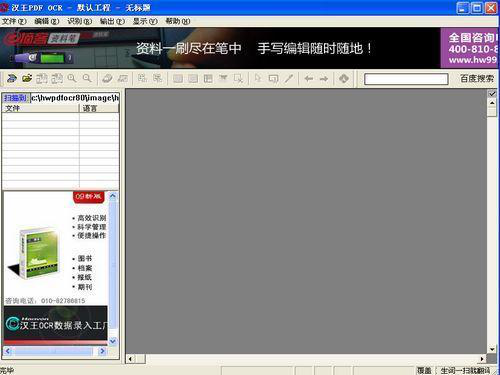Click the ad panel scroll up chevron
Image resolution: width=500 pixels, height=375 pixels.
click(x=113, y=196)
